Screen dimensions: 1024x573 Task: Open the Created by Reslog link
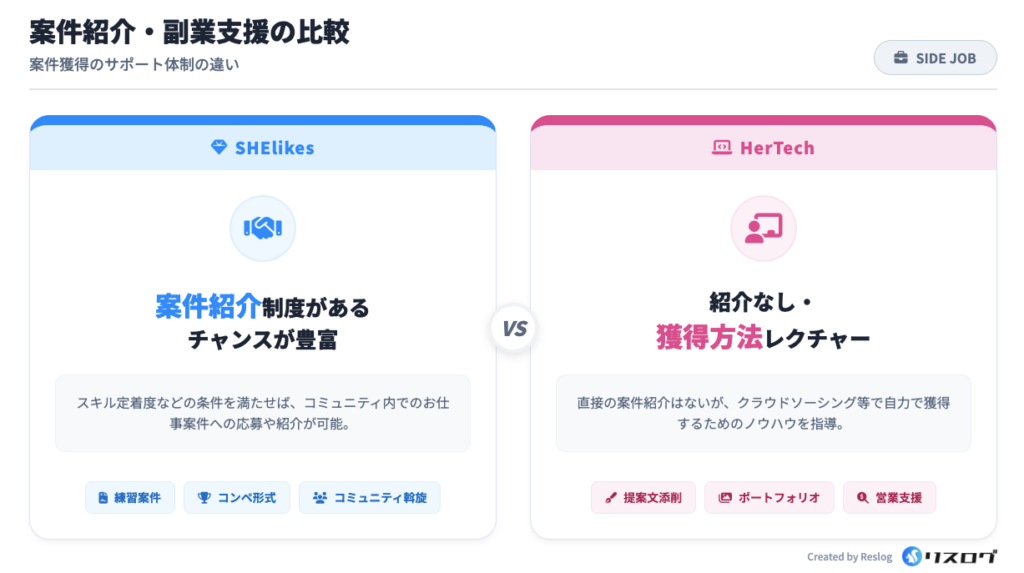tap(849, 557)
